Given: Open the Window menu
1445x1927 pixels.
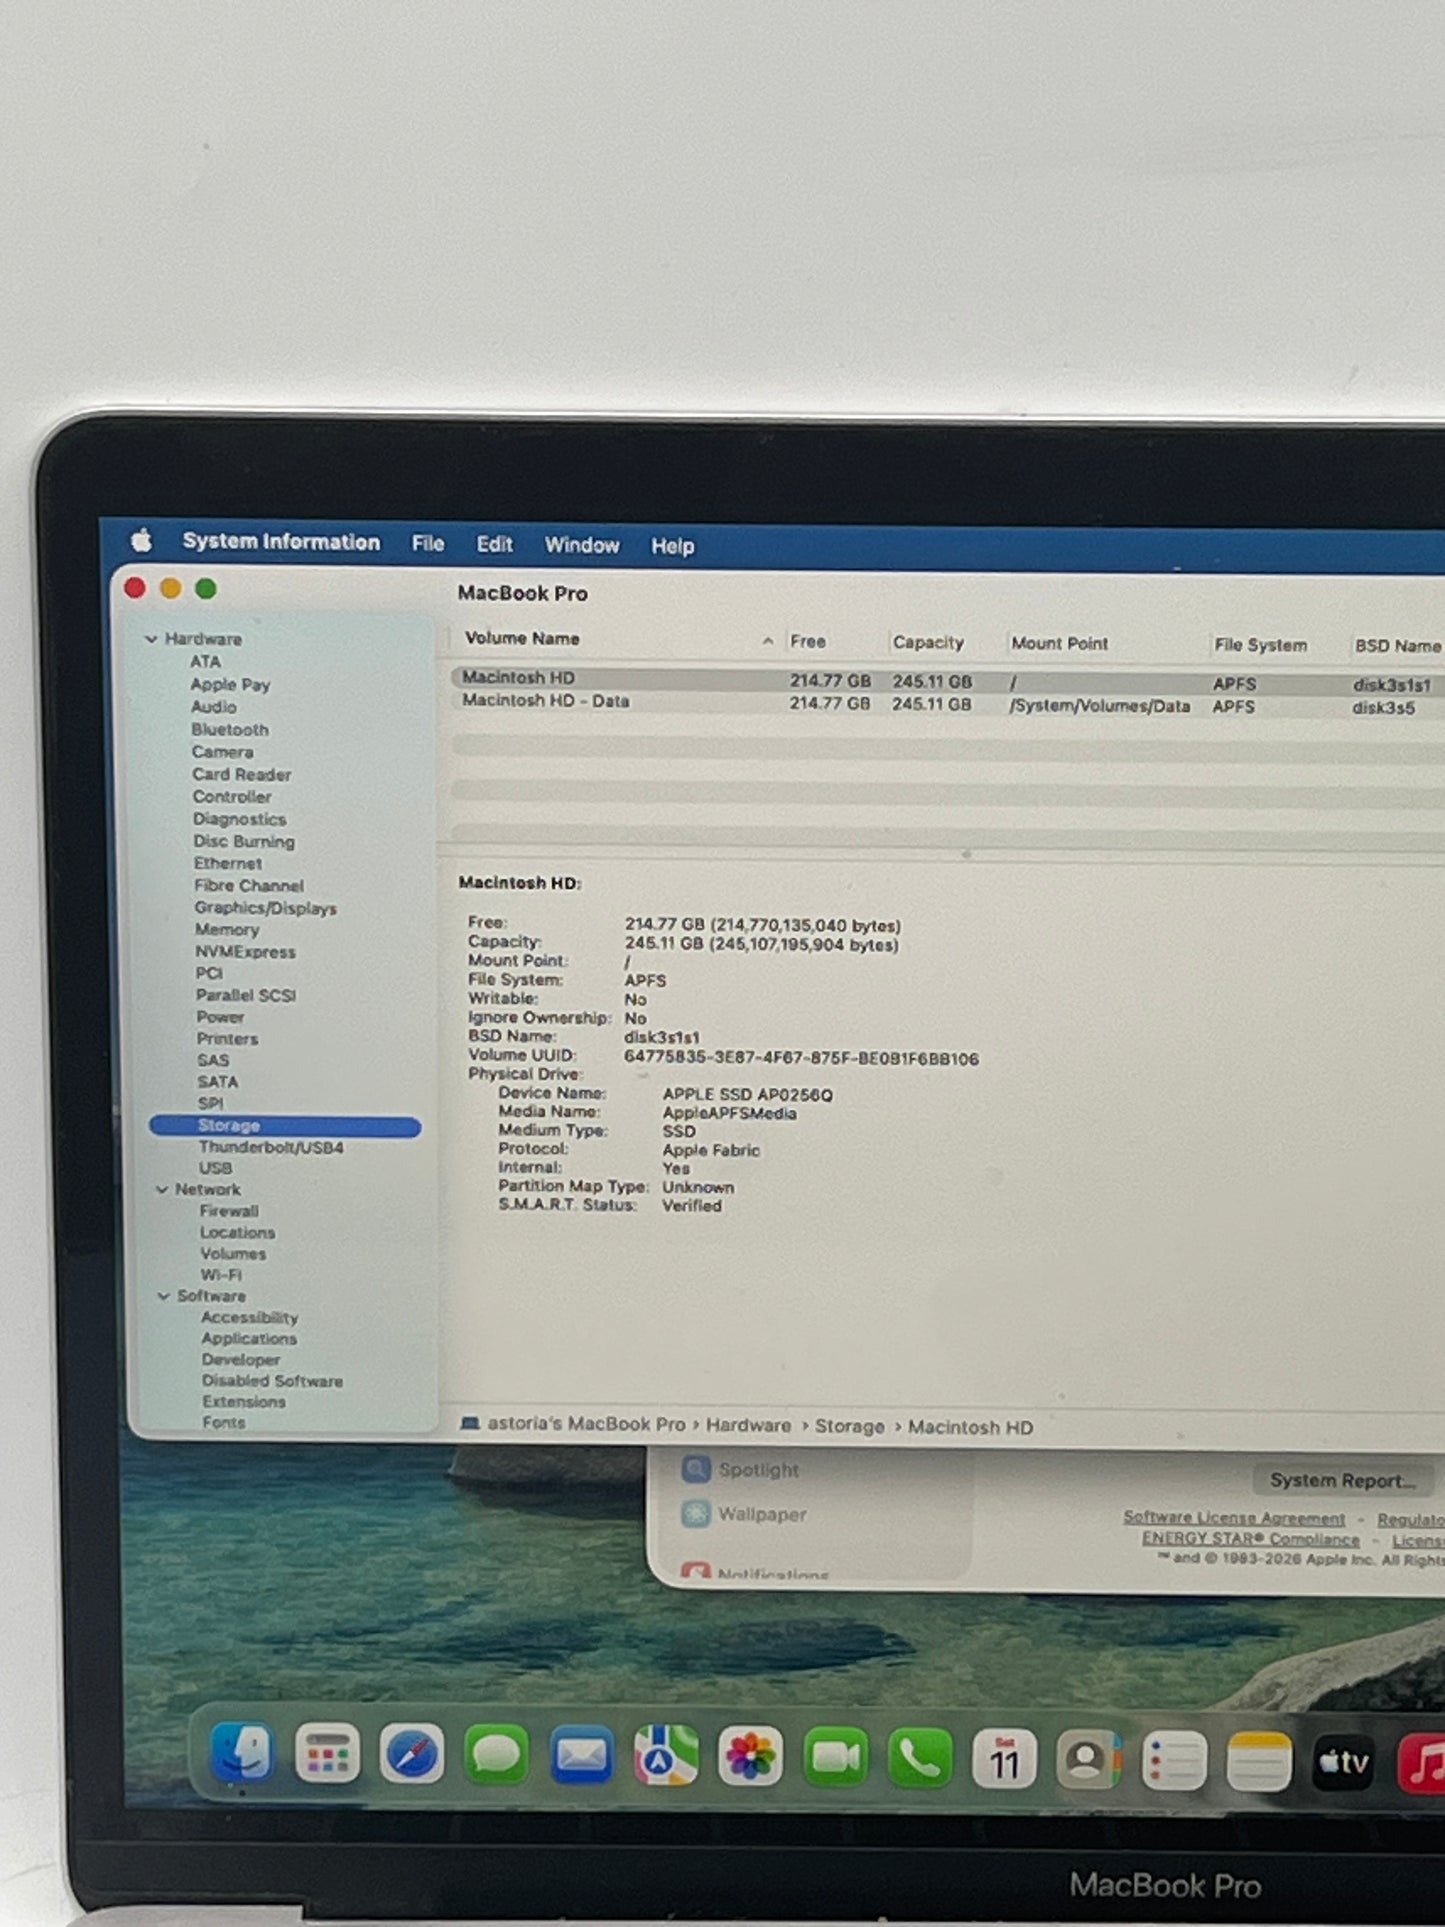Looking at the screenshot, I should (x=582, y=545).
